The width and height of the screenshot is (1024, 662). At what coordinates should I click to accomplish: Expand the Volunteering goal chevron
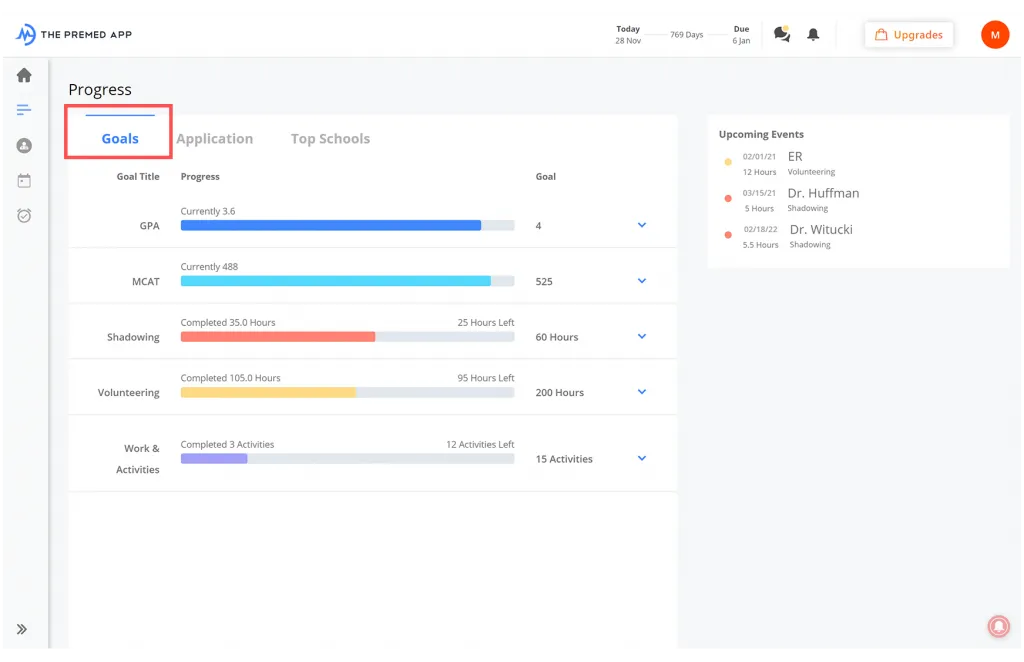642,392
